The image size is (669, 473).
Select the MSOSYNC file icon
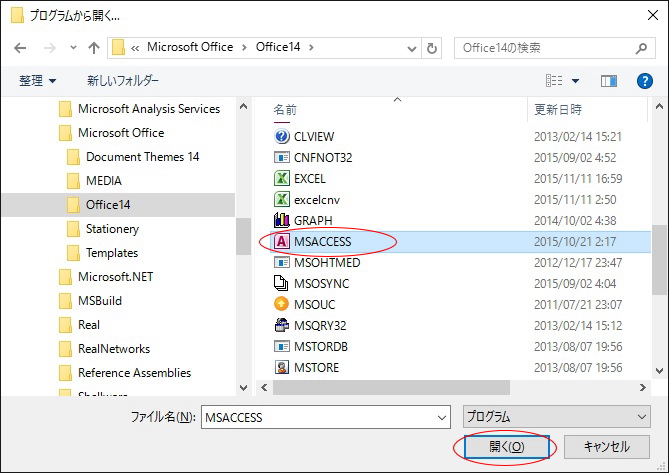(282, 283)
